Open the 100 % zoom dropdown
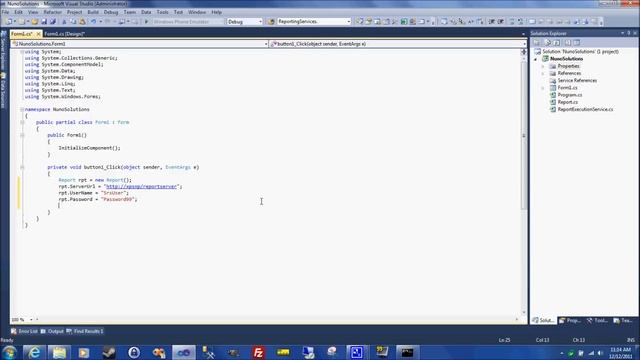 (x=31, y=320)
